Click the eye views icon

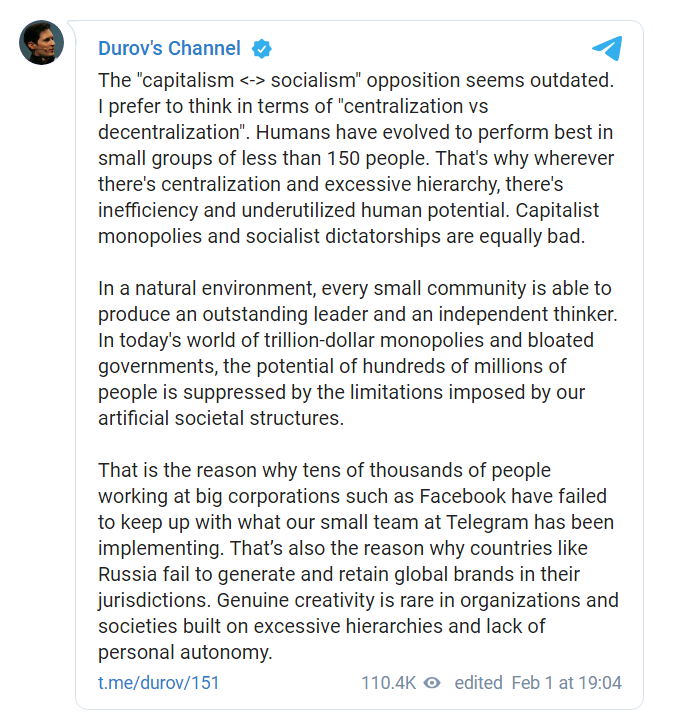(432, 683)
